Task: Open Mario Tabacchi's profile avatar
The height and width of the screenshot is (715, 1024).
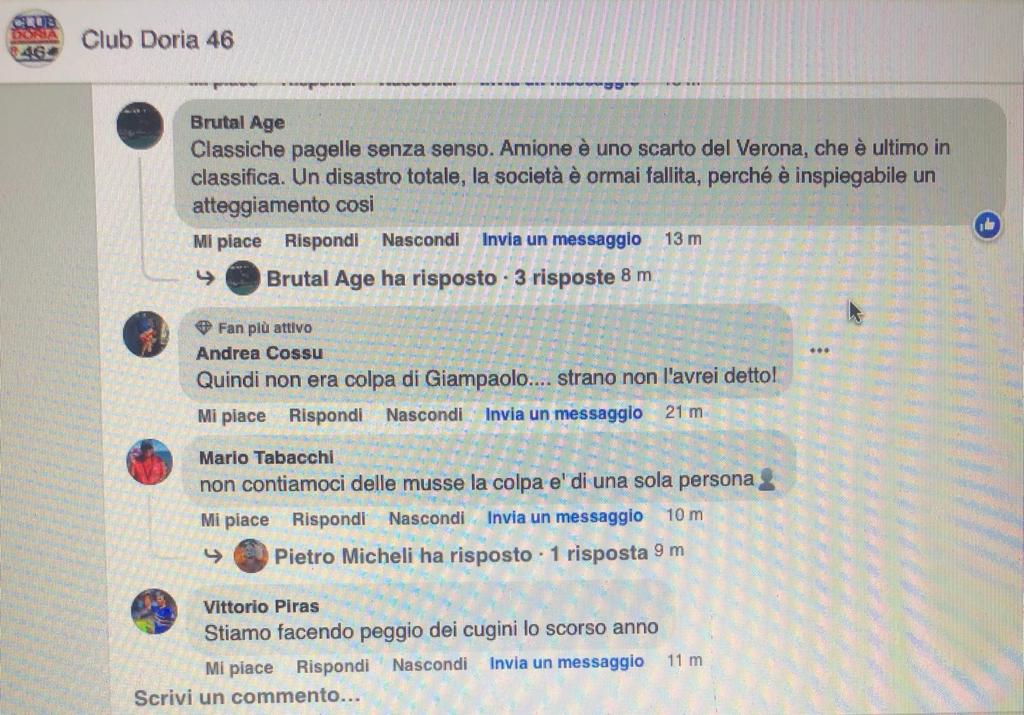Action: (x=150, y=462)
